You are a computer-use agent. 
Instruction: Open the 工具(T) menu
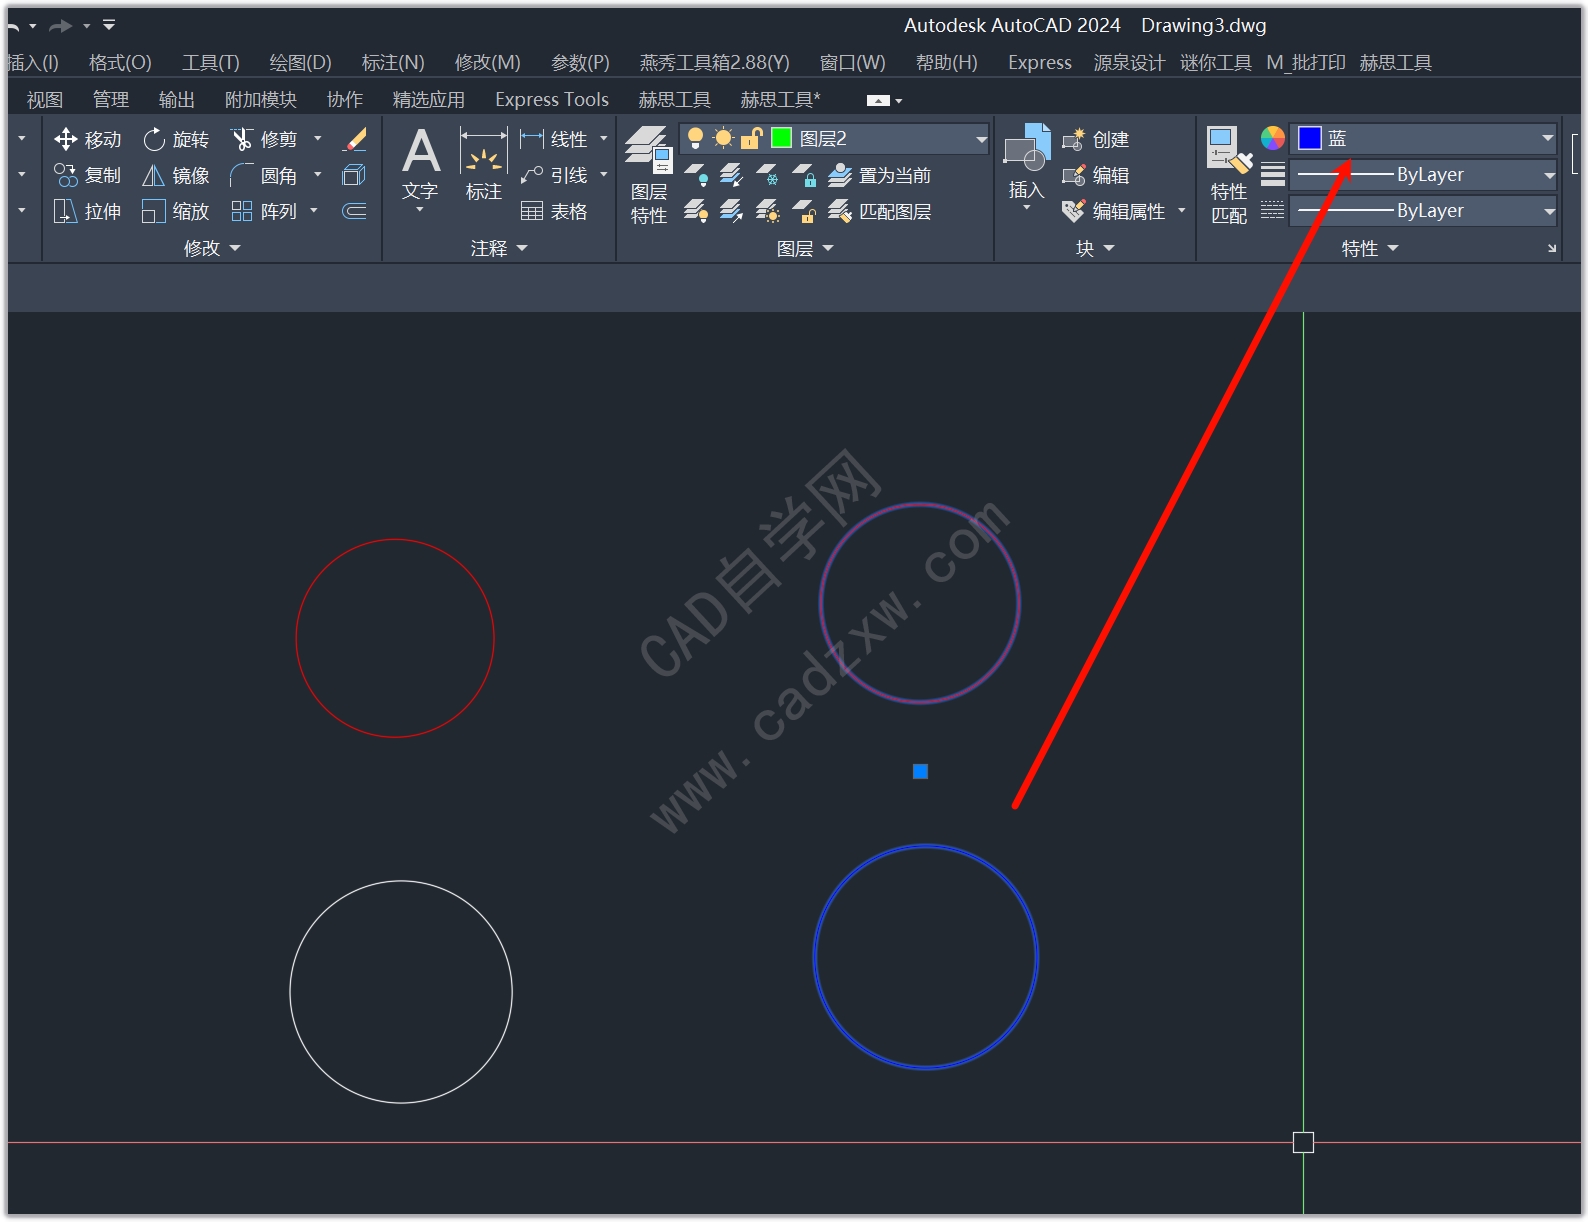211,62
